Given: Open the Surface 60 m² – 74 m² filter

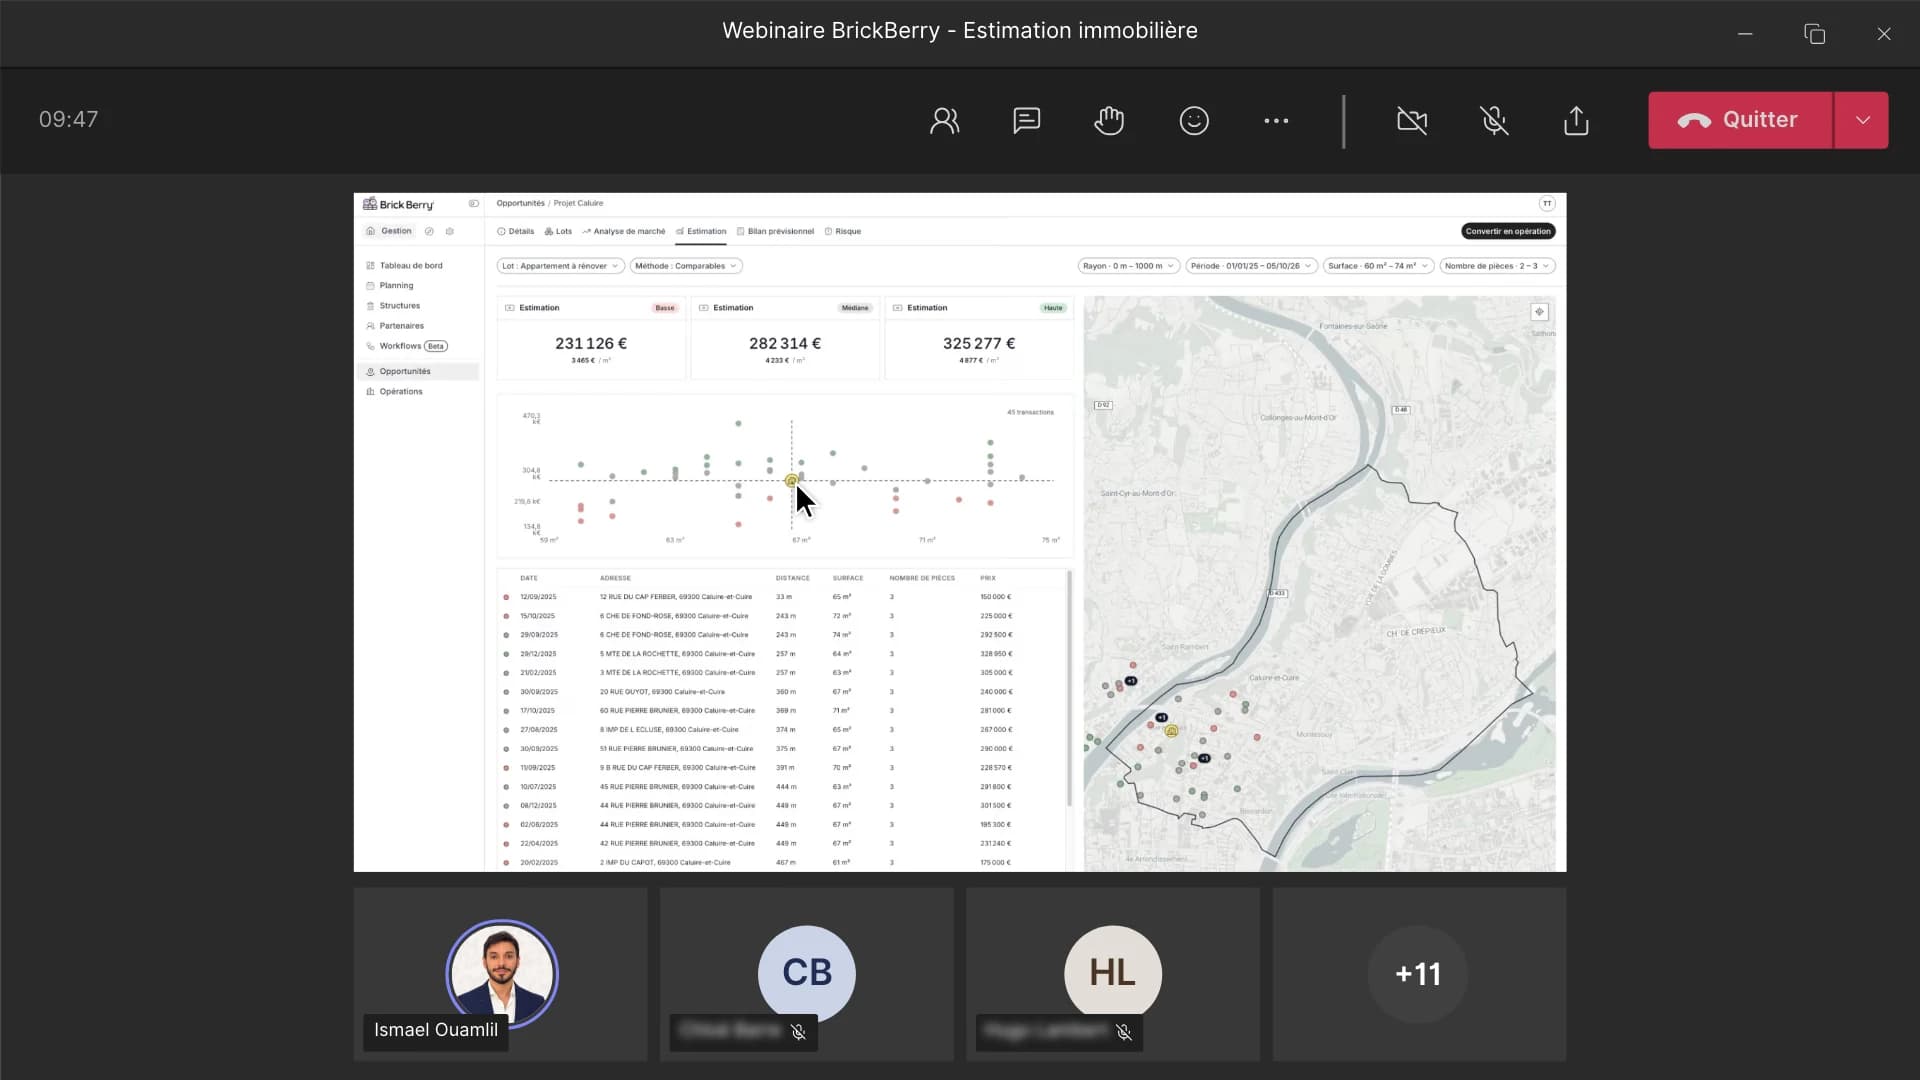Looking at the screenshot, I should pos(1378,266).
